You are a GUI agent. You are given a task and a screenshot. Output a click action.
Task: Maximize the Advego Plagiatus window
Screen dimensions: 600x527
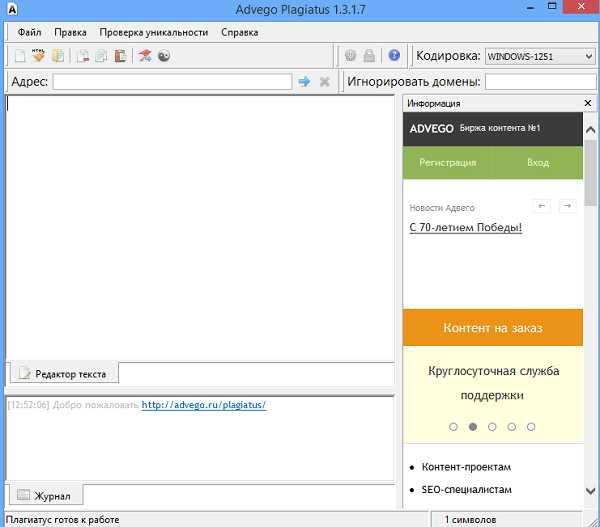[x=552, y=6]
